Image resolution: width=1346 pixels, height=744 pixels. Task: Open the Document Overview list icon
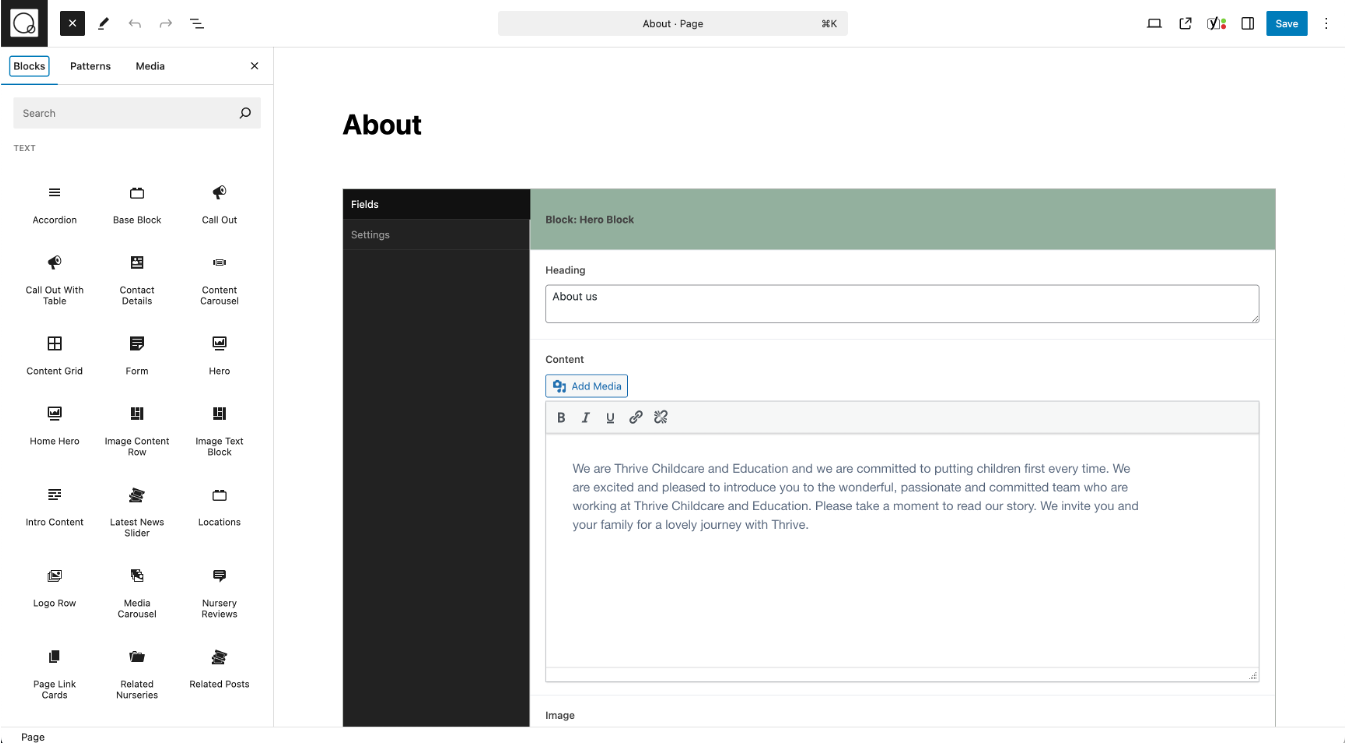click(x=197, y=23)
